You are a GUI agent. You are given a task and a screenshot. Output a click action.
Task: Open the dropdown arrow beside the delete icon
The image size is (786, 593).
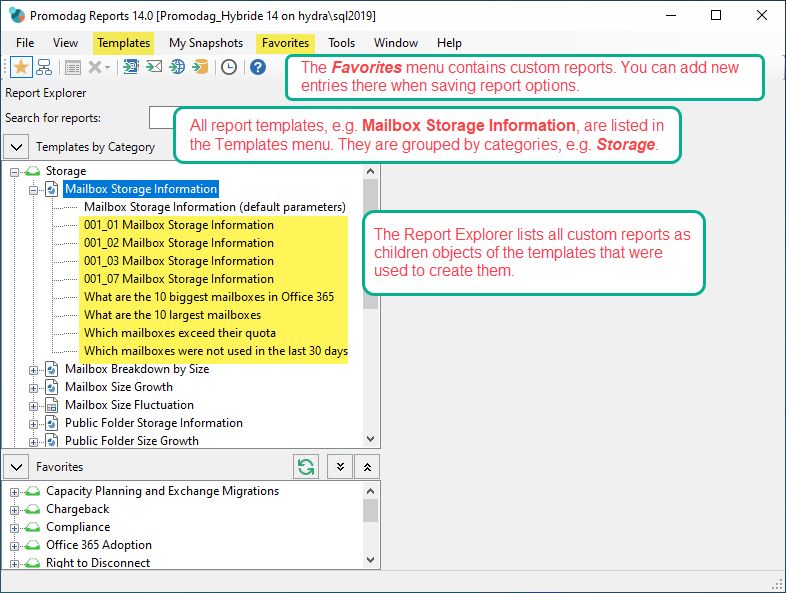tap(107, 67)
